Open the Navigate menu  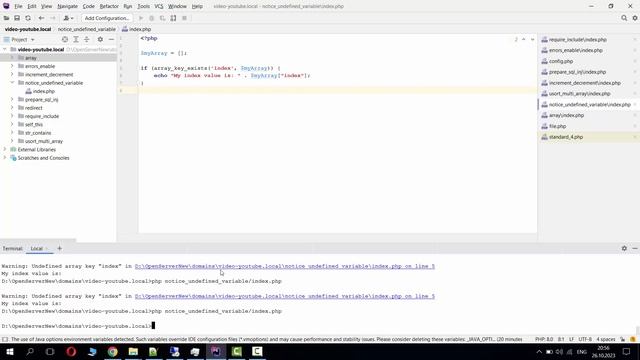(x=67, y=6)
